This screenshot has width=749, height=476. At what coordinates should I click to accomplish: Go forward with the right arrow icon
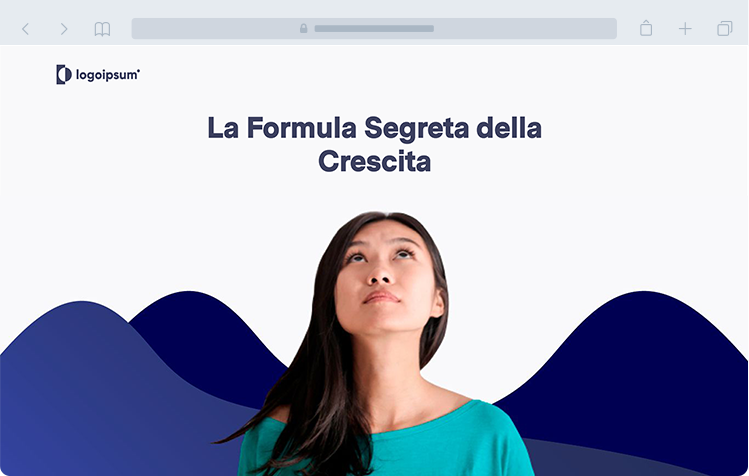[x=64, y=29]
